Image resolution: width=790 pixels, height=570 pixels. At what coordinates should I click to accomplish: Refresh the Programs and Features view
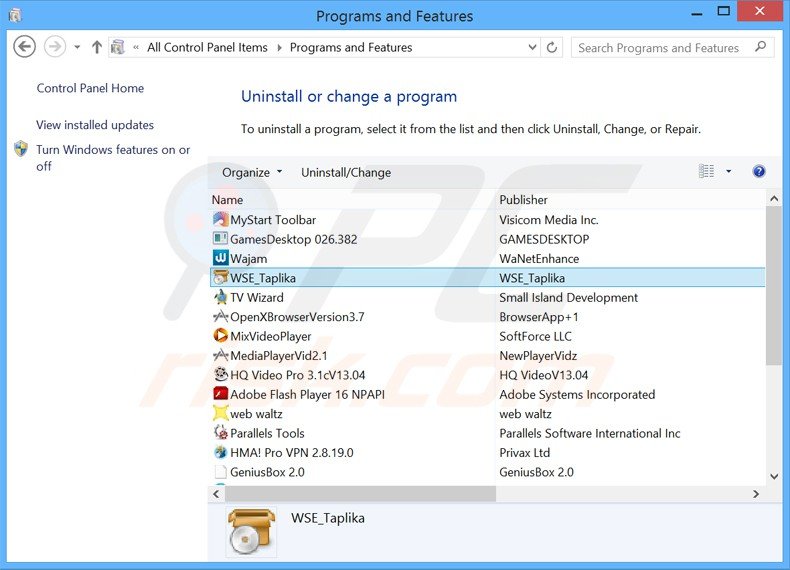pos(552,47)
